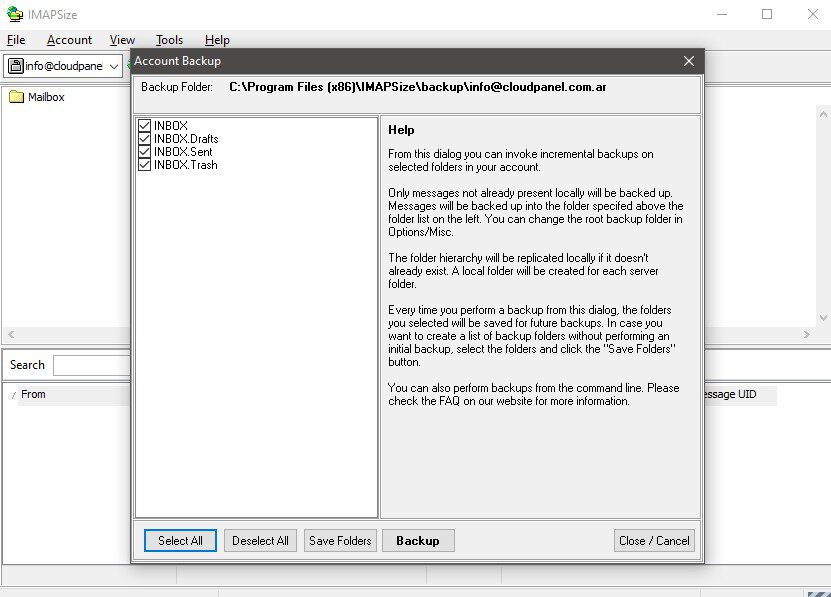Maximize the IMAPSize window
This screenshot has height=597, width=831.
click(767, 14)
